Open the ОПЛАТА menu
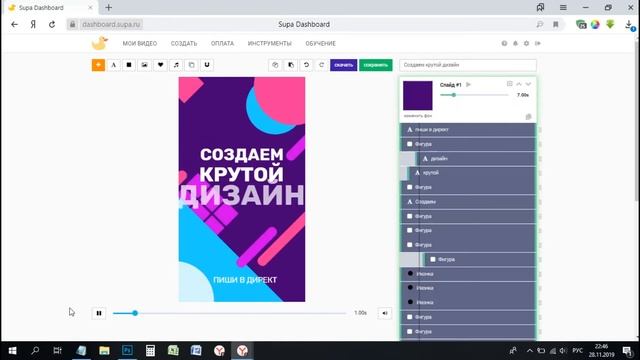The width and height of the screenshot is (640, 360). tap(222, 43)
